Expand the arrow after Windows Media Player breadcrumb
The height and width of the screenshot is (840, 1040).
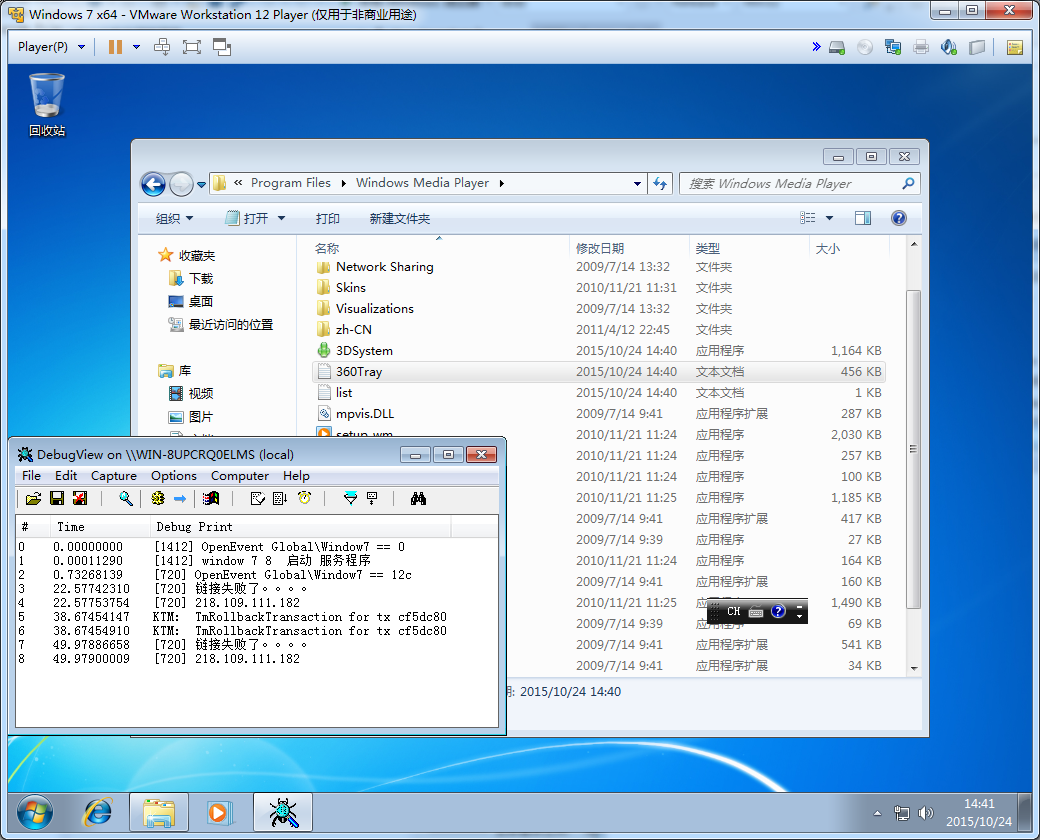click(x=502, y=184)
